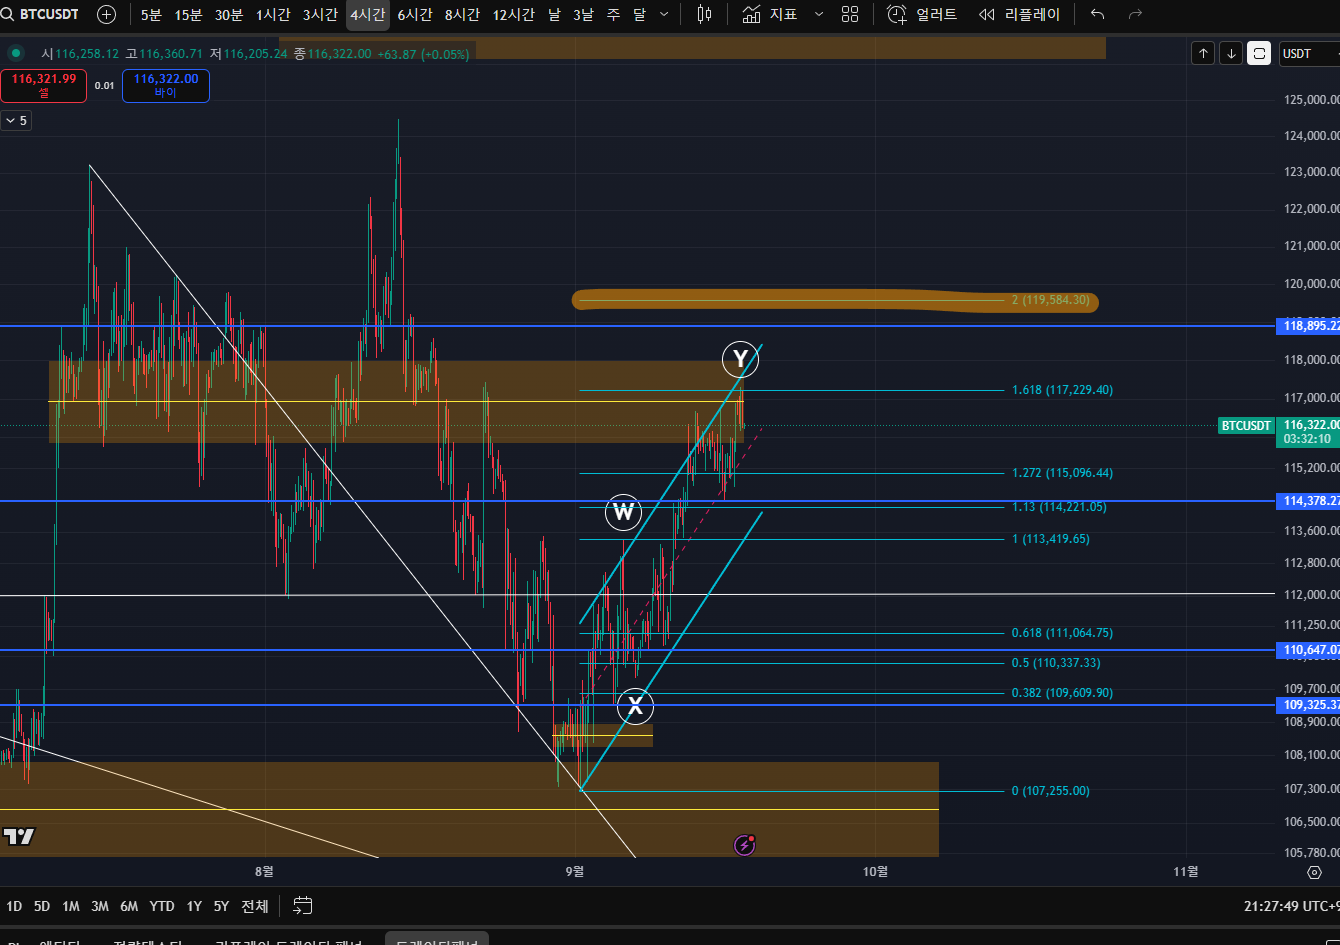The width and height of the screenshot is (1340, 945).
Task: Open the indicators (지표) panel
Action: click(770, 14)
